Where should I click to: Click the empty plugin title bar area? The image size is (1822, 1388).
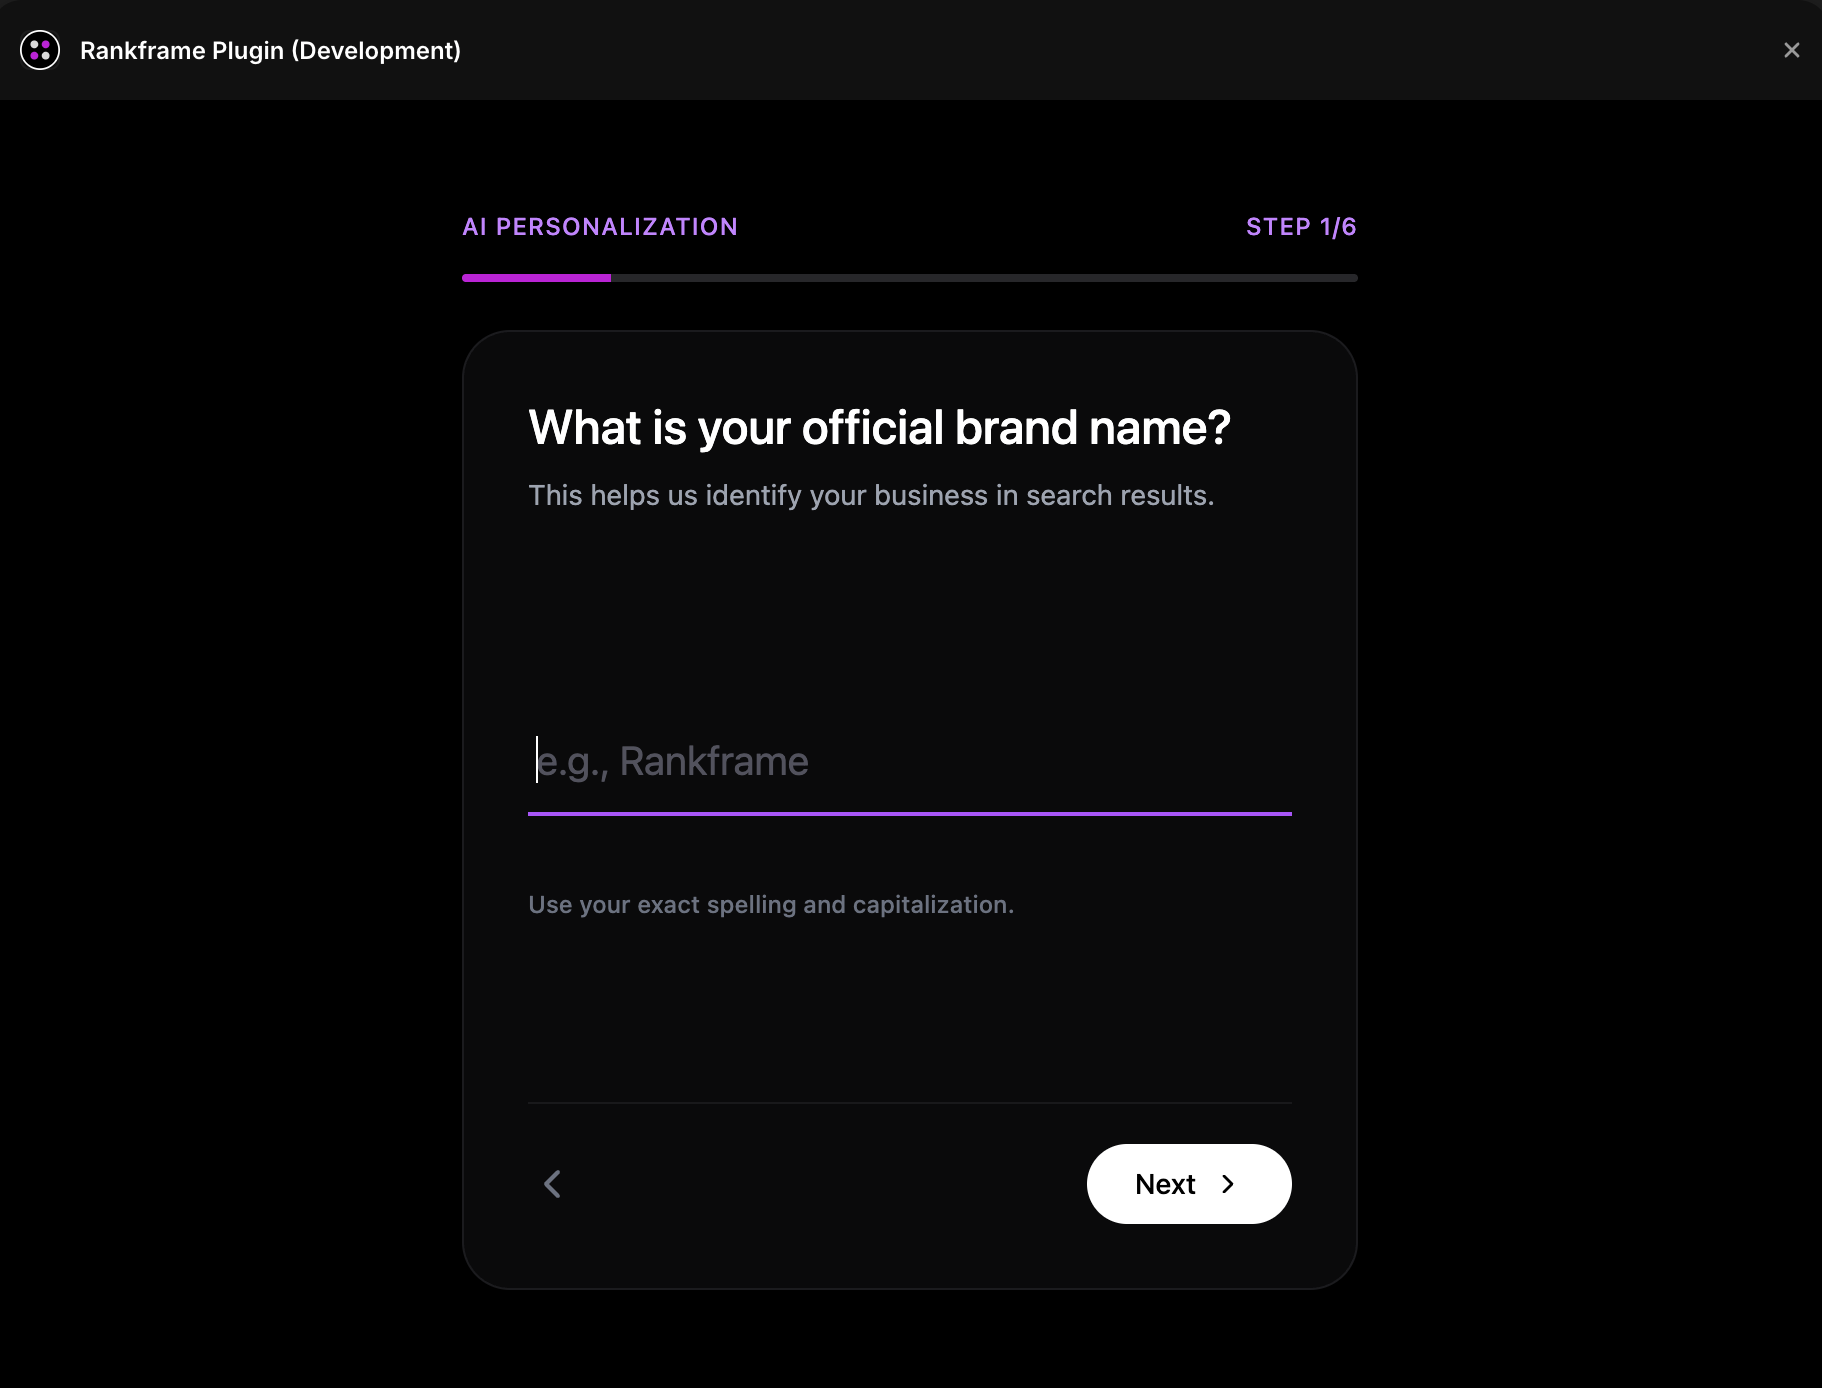coord(1100,50)
